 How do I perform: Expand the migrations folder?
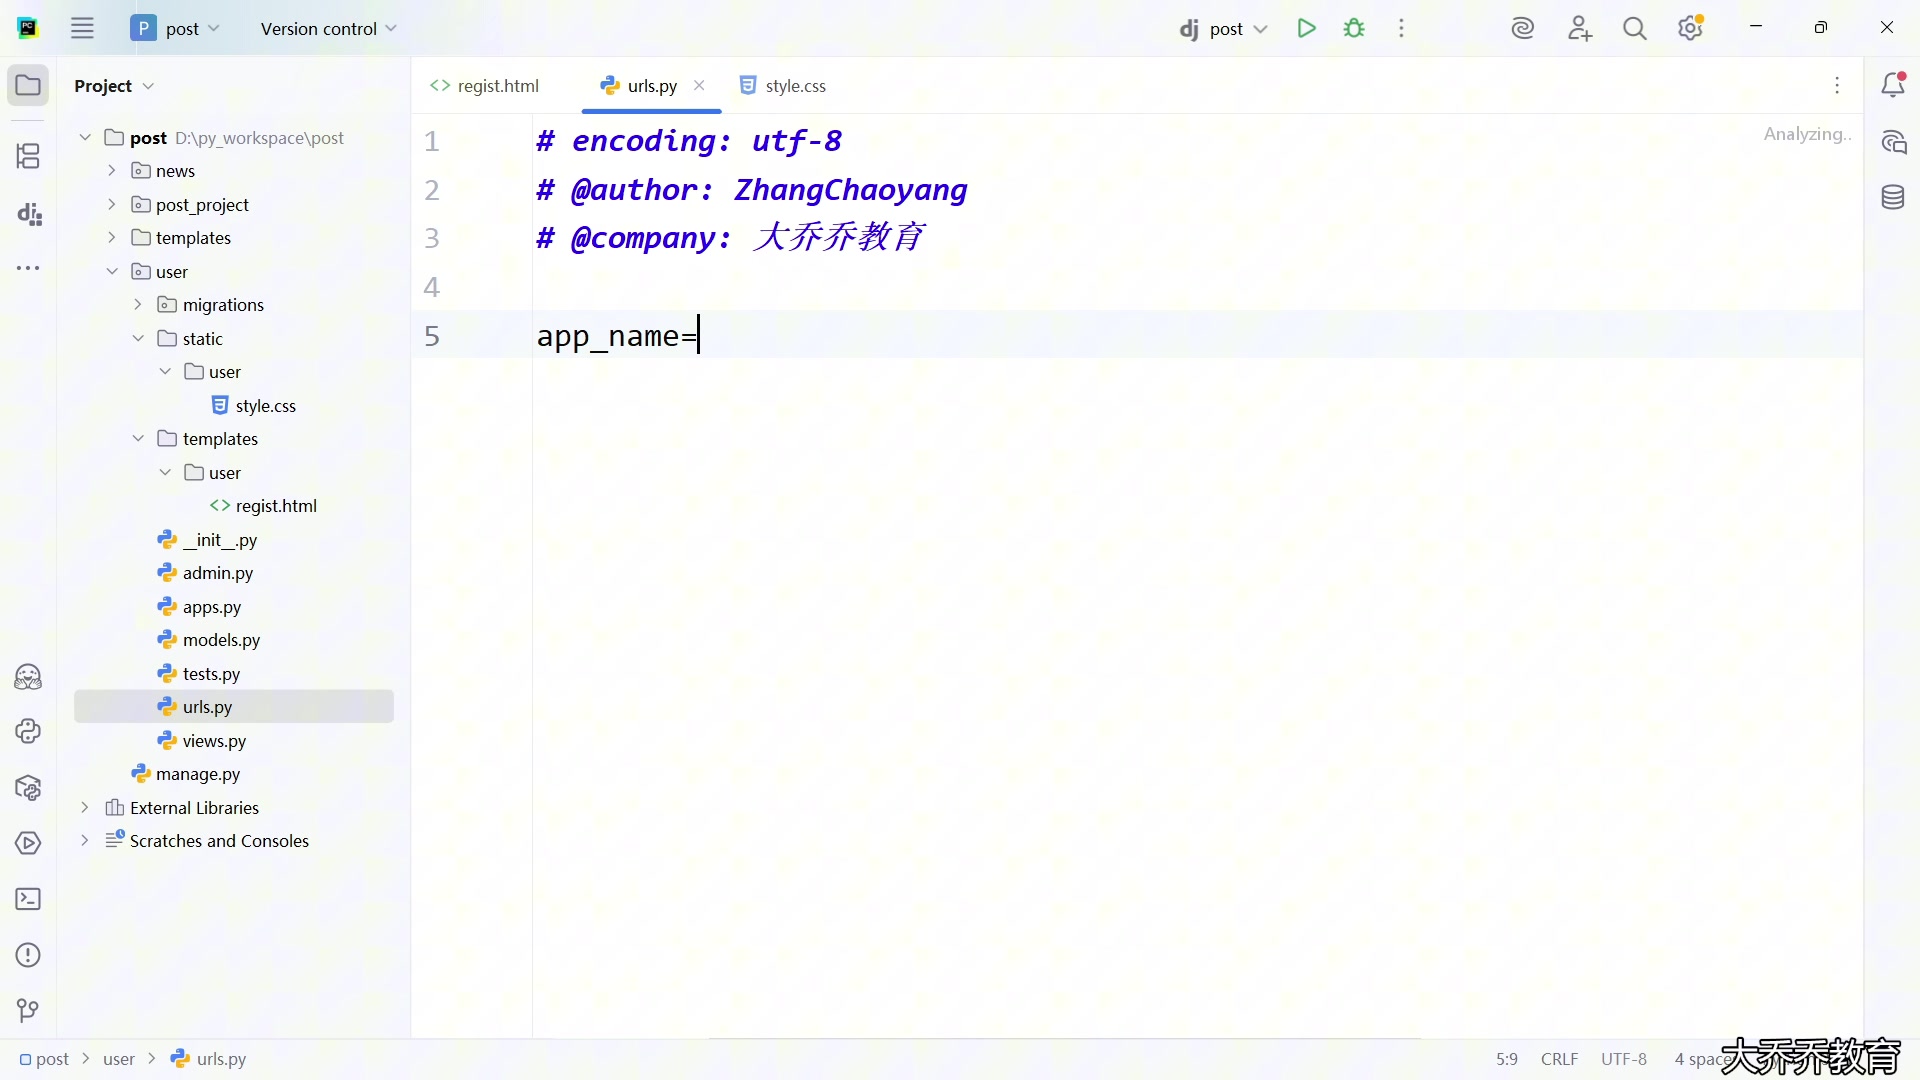coord(138,305)
